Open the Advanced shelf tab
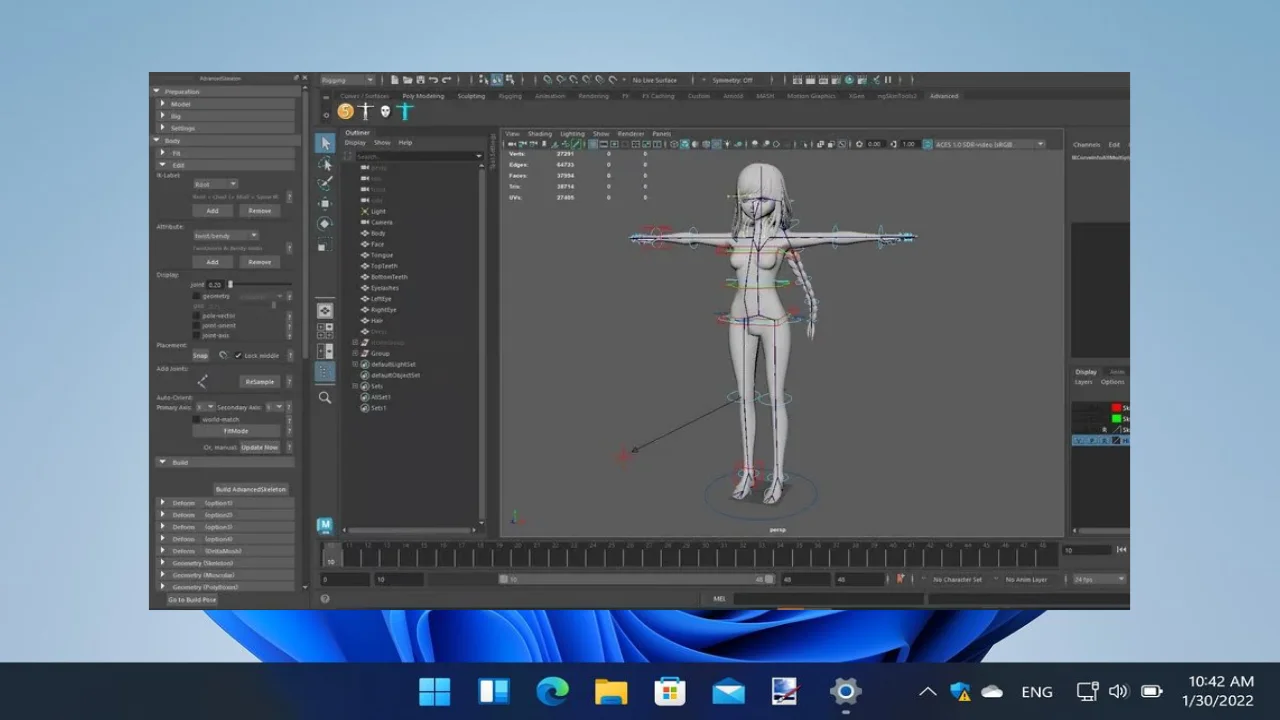Screen dimensions: 1280x720 943,96
